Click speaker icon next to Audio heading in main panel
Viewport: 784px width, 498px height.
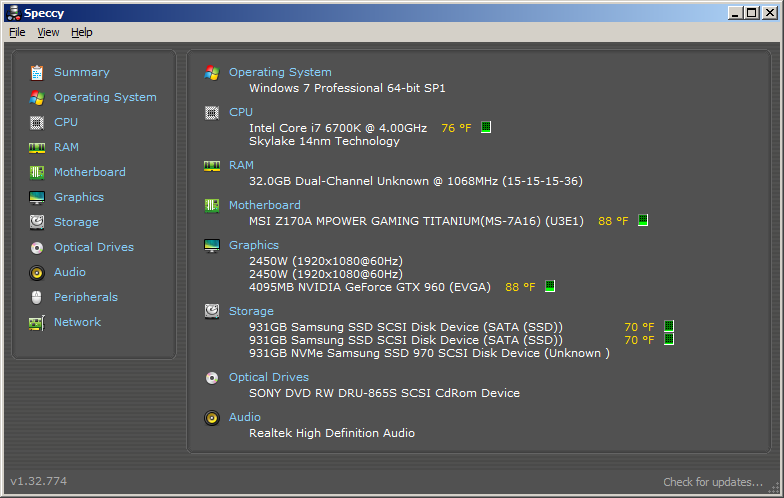(212, 418)
